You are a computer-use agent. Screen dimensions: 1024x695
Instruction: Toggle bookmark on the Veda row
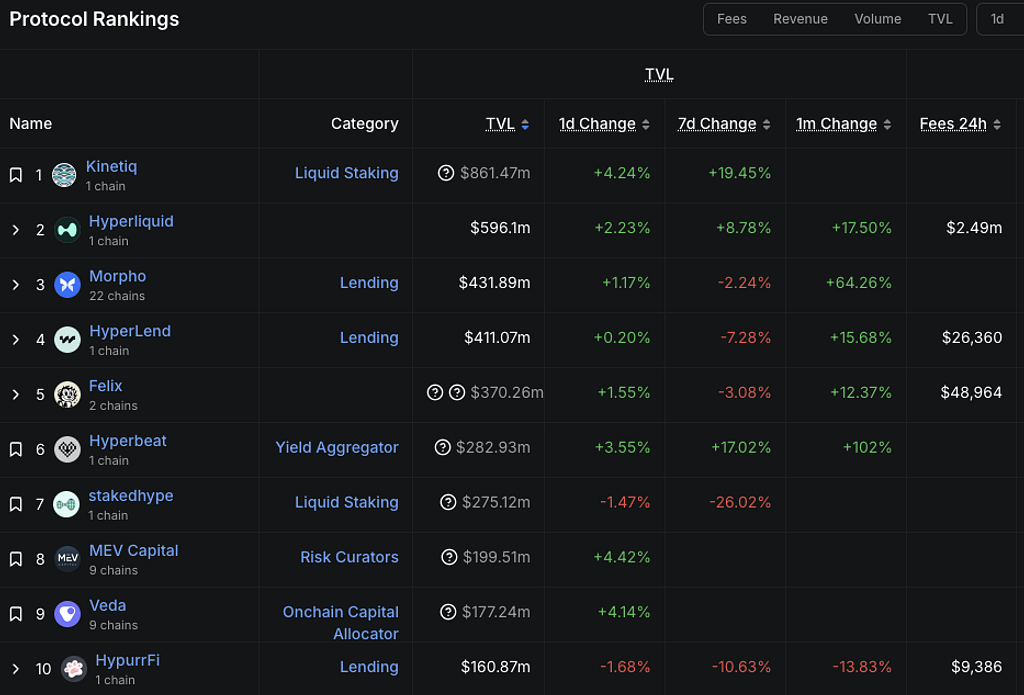[16, 614]
